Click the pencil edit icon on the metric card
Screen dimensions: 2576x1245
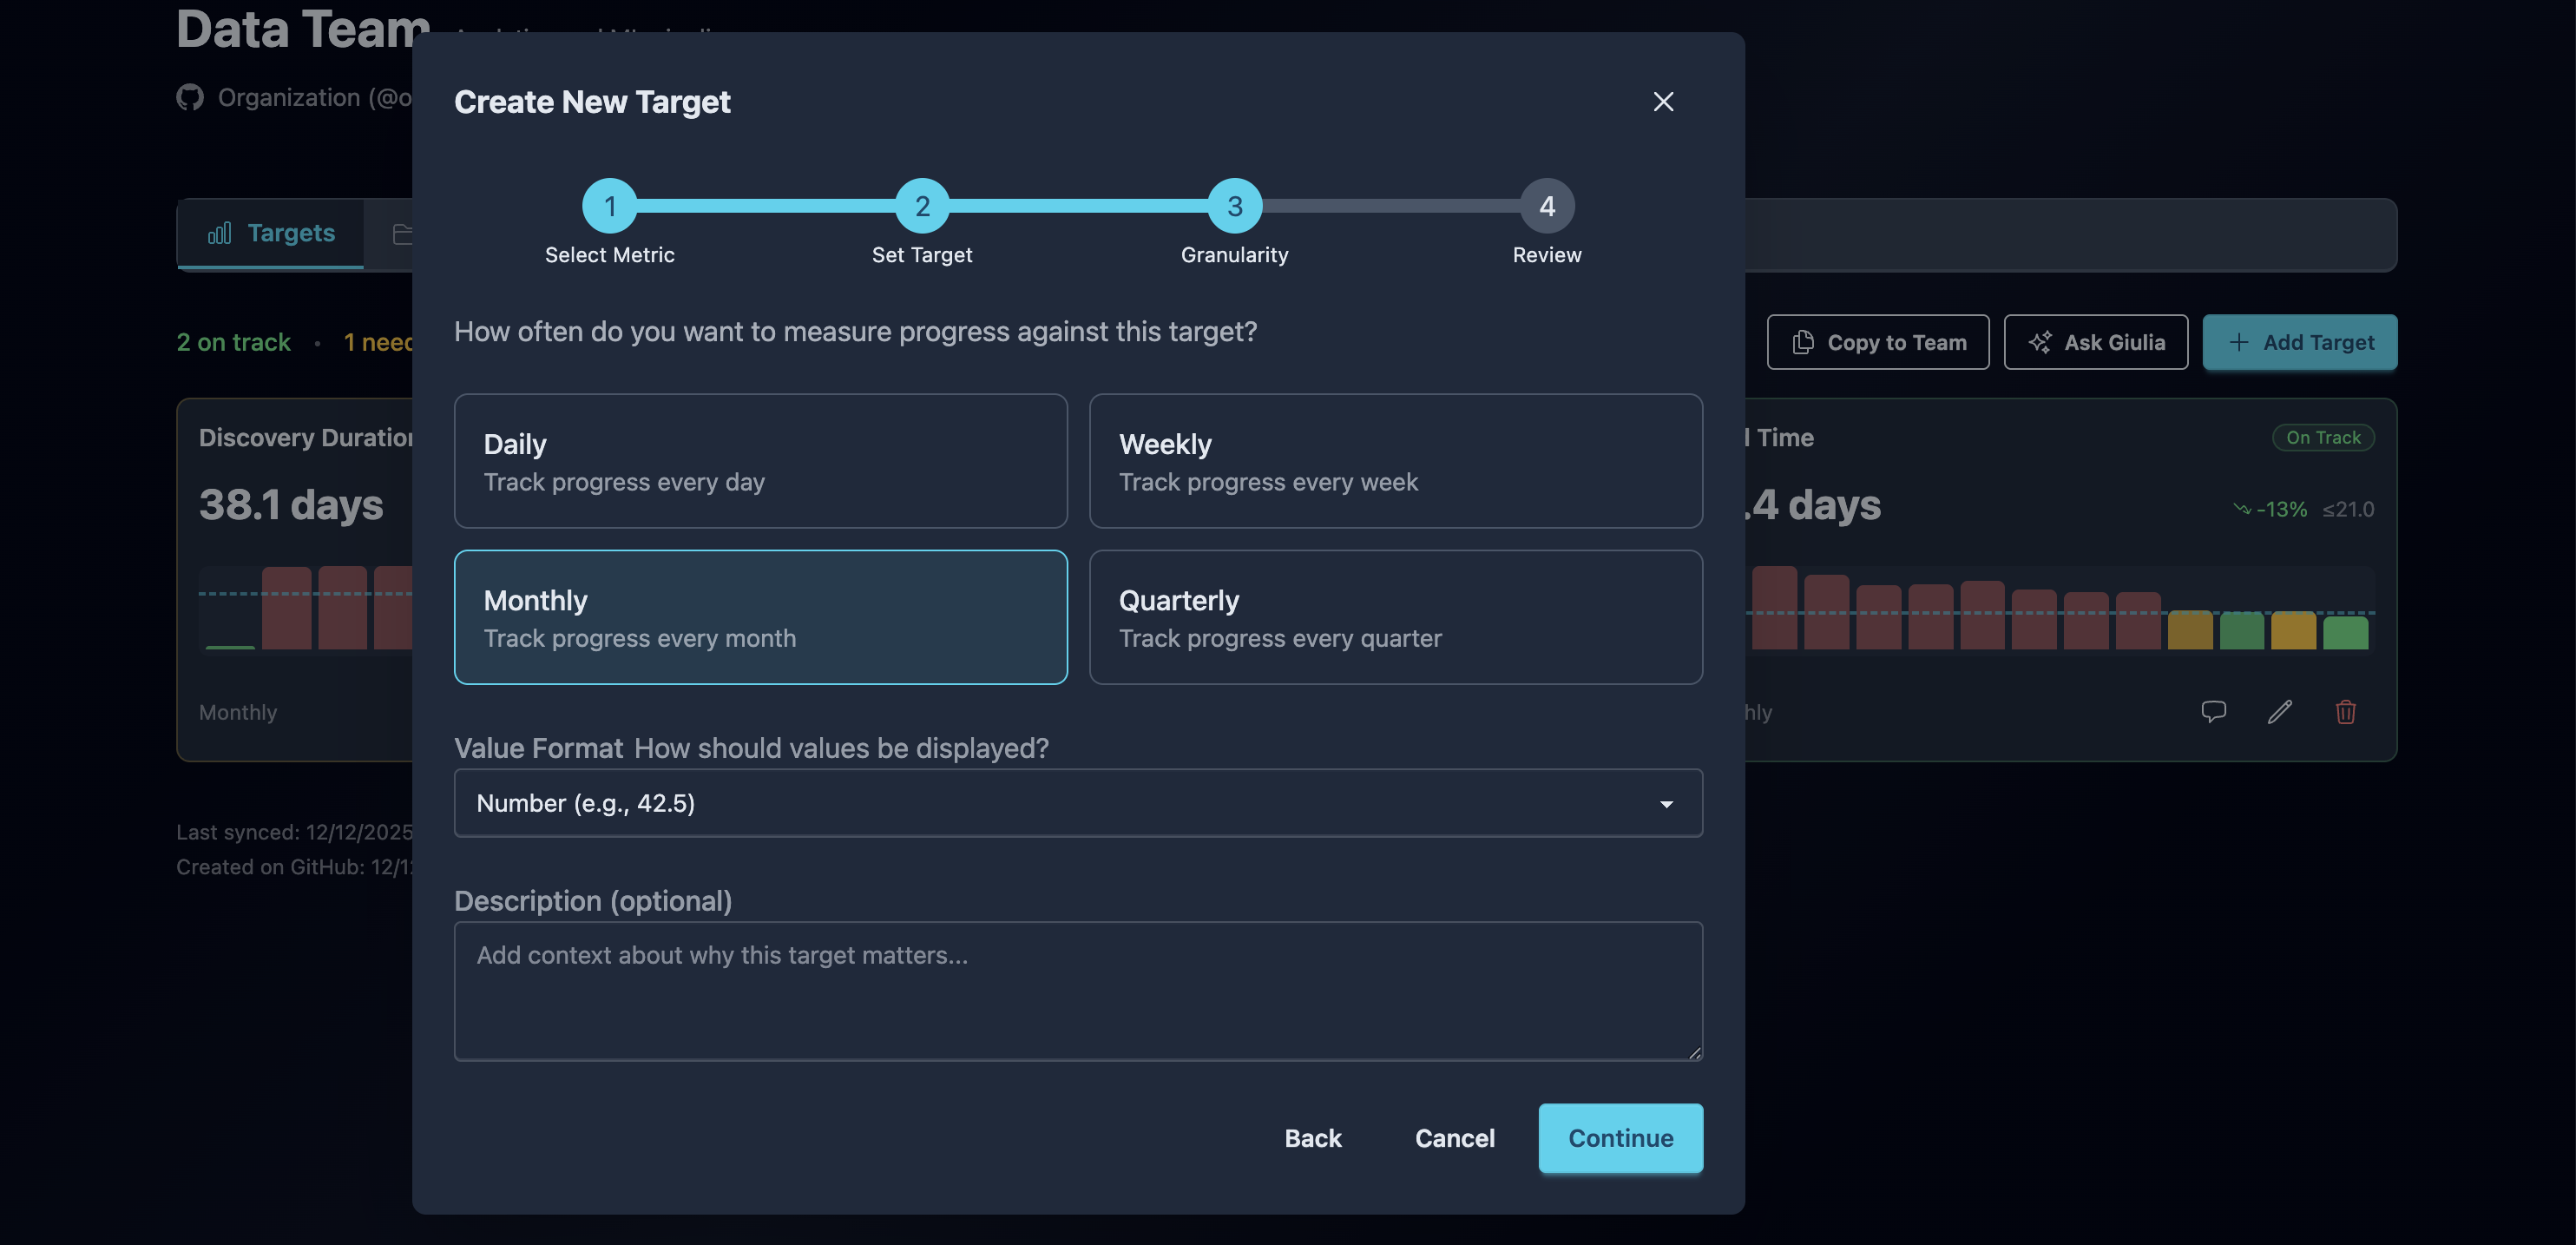2280,711
